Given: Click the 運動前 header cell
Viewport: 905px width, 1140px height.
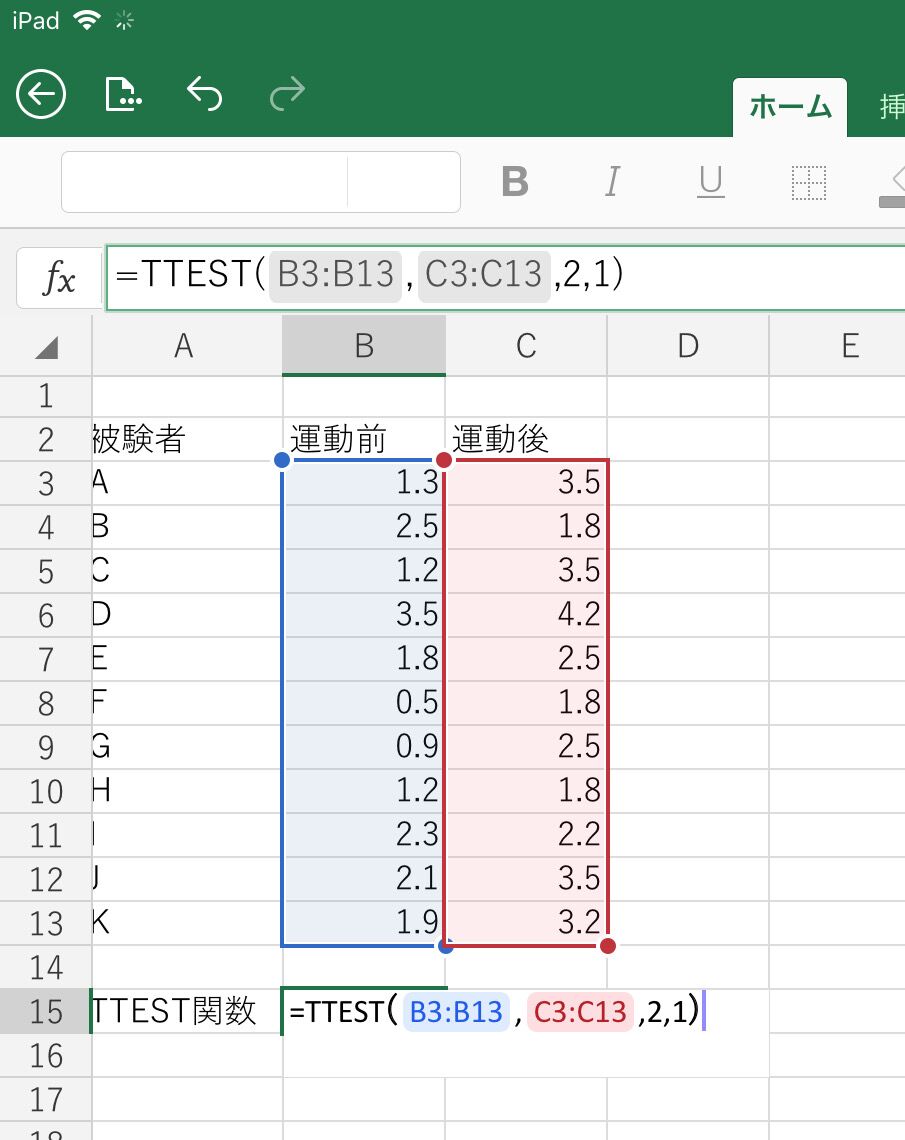Looking at the screenshot, I should (363, 439).
